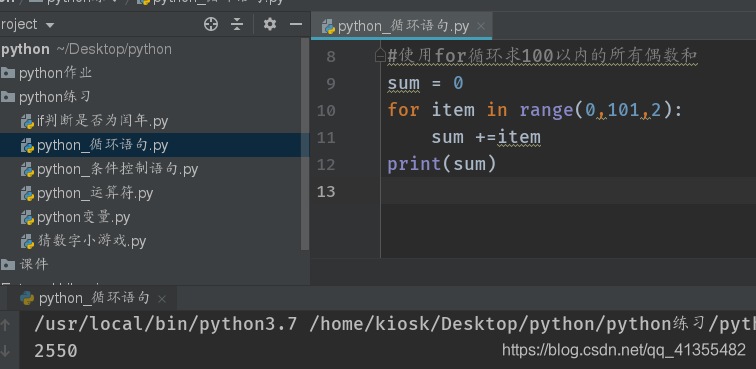
Task: Click the python3.7 command path in console
Action: (x=165, y=324)
